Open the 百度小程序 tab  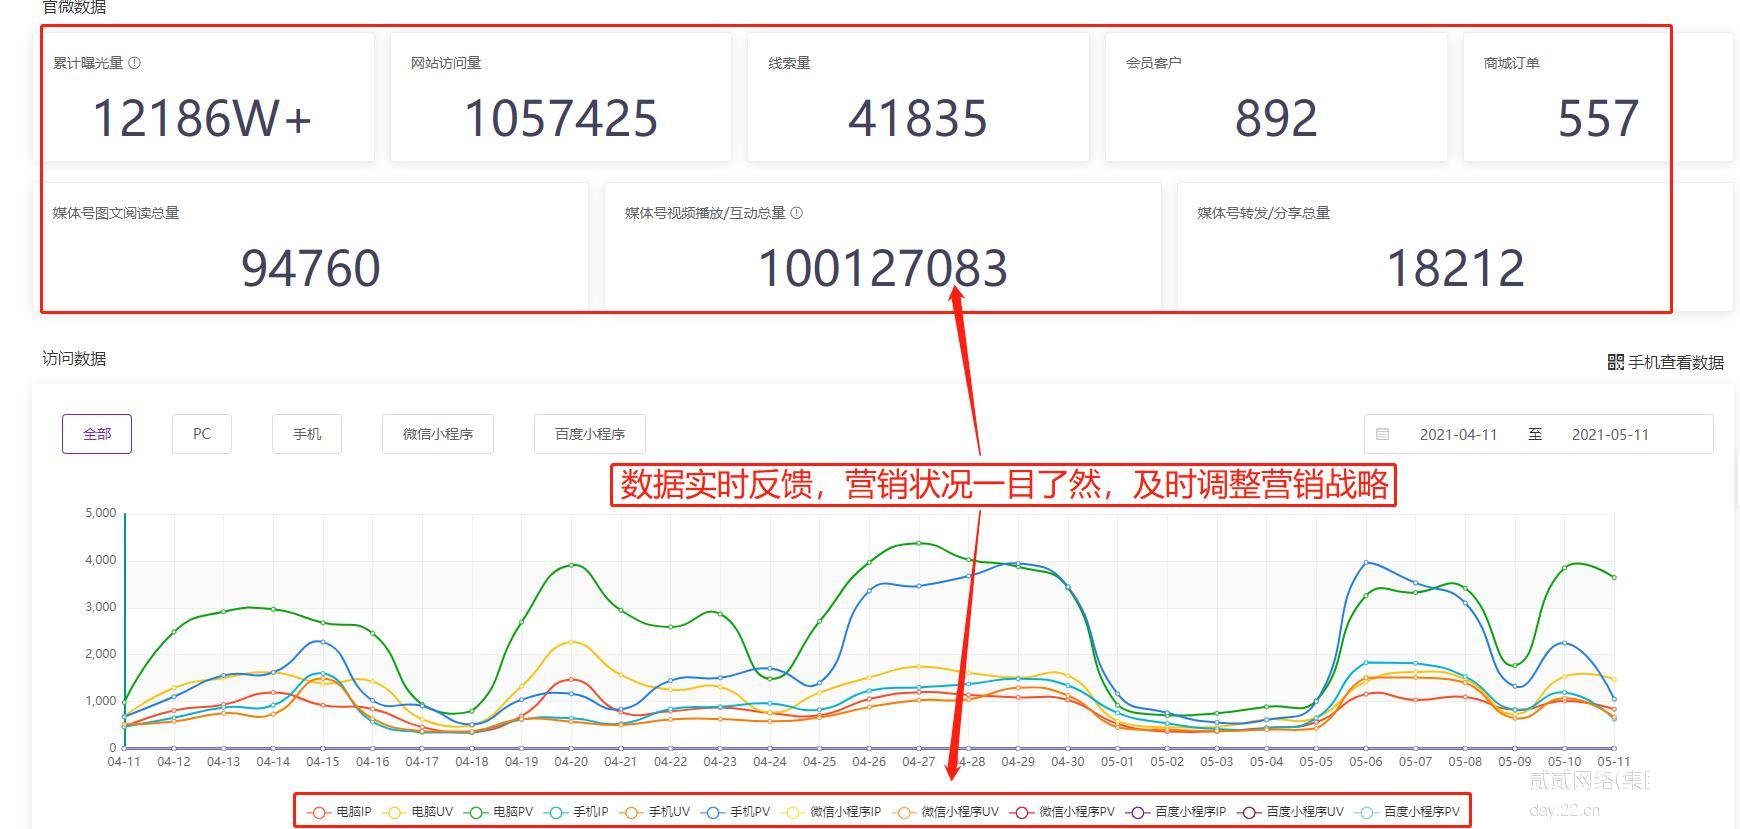coord(590,434)
